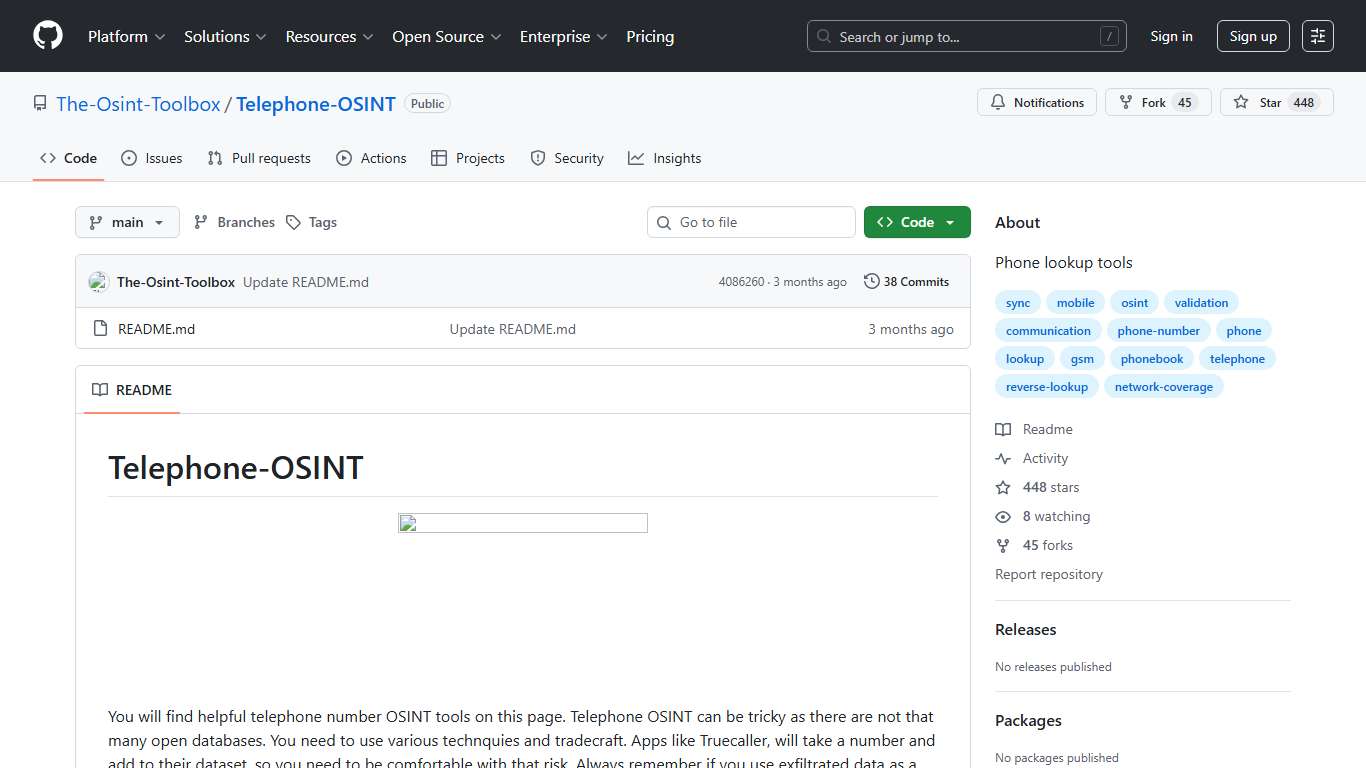Click the Activity pulse icon in the sidebar
Image resolution: width=1366 pixels, height=768 pixels.
pyautogui.click(x=1003, y=458)
